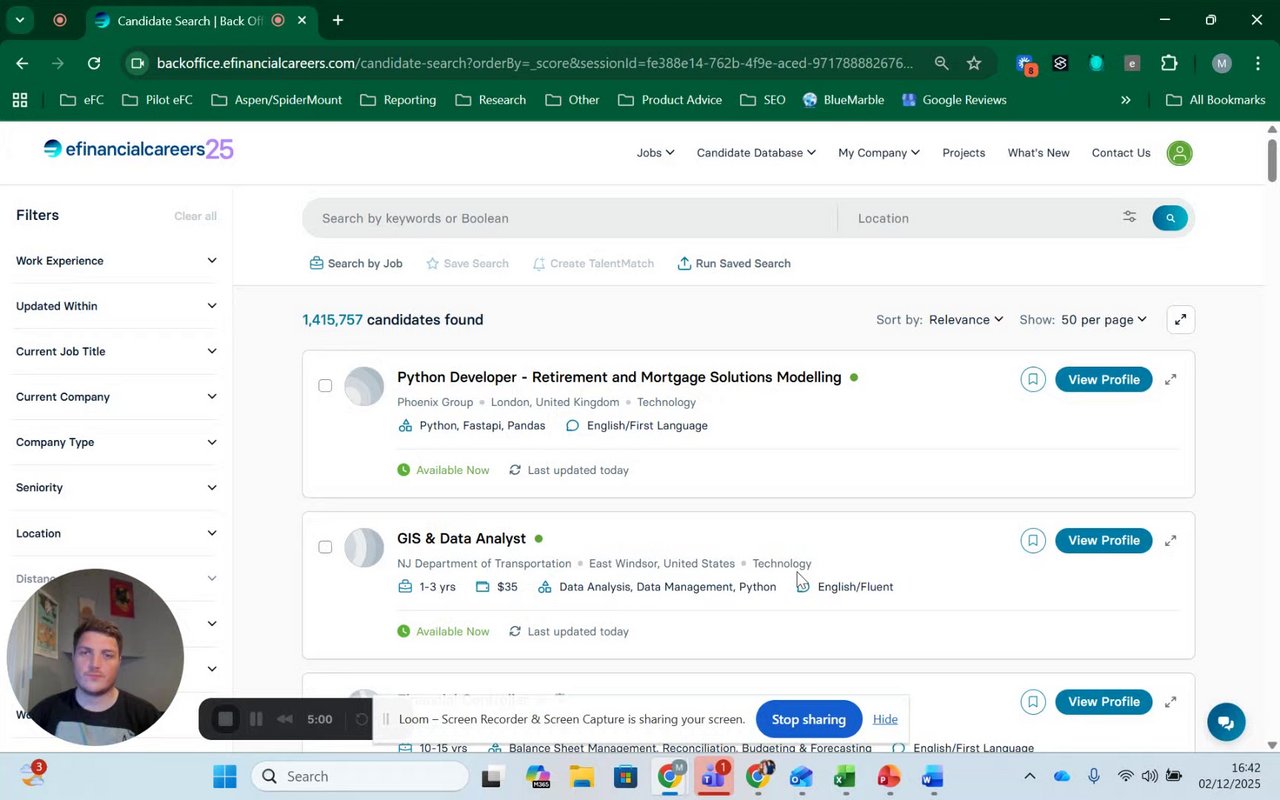The height and width of the screenshot is (800, 1280).
Task: Open Microsoft Teams from the taskbar
Action: pyautogui.click(x=713, y=777)
